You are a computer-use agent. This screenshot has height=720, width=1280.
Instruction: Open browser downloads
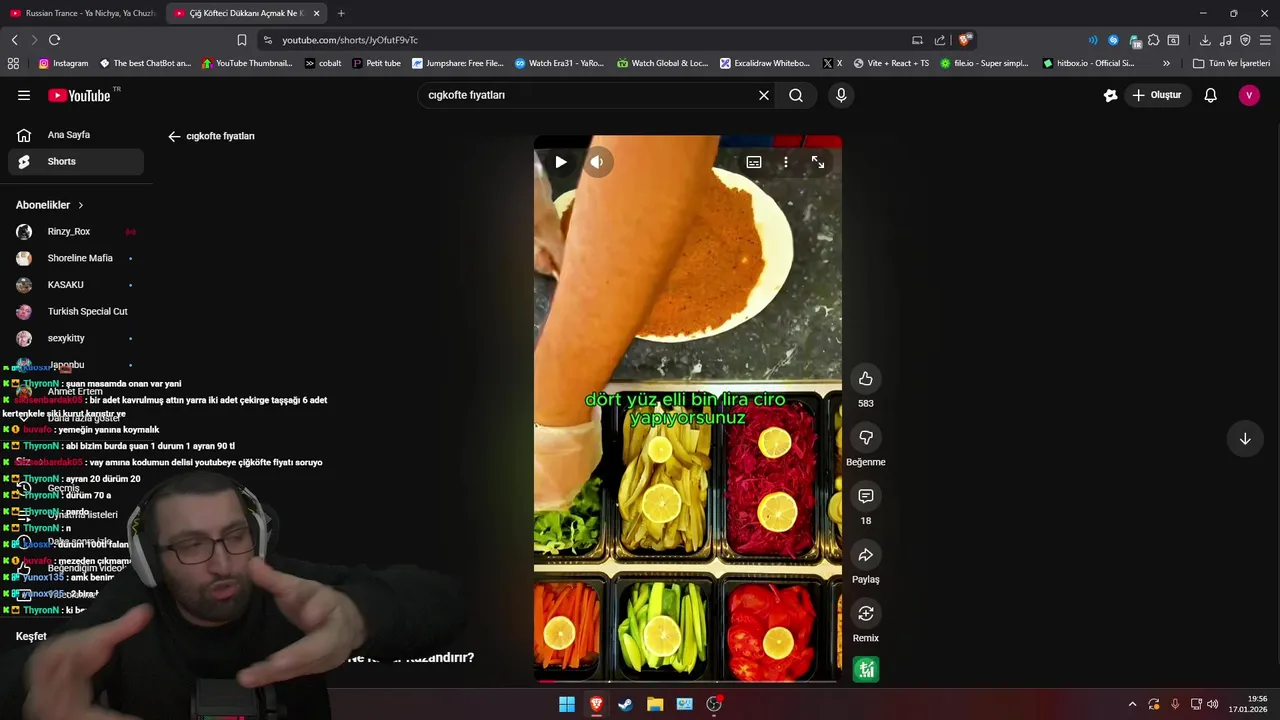tap(1205, 40)
